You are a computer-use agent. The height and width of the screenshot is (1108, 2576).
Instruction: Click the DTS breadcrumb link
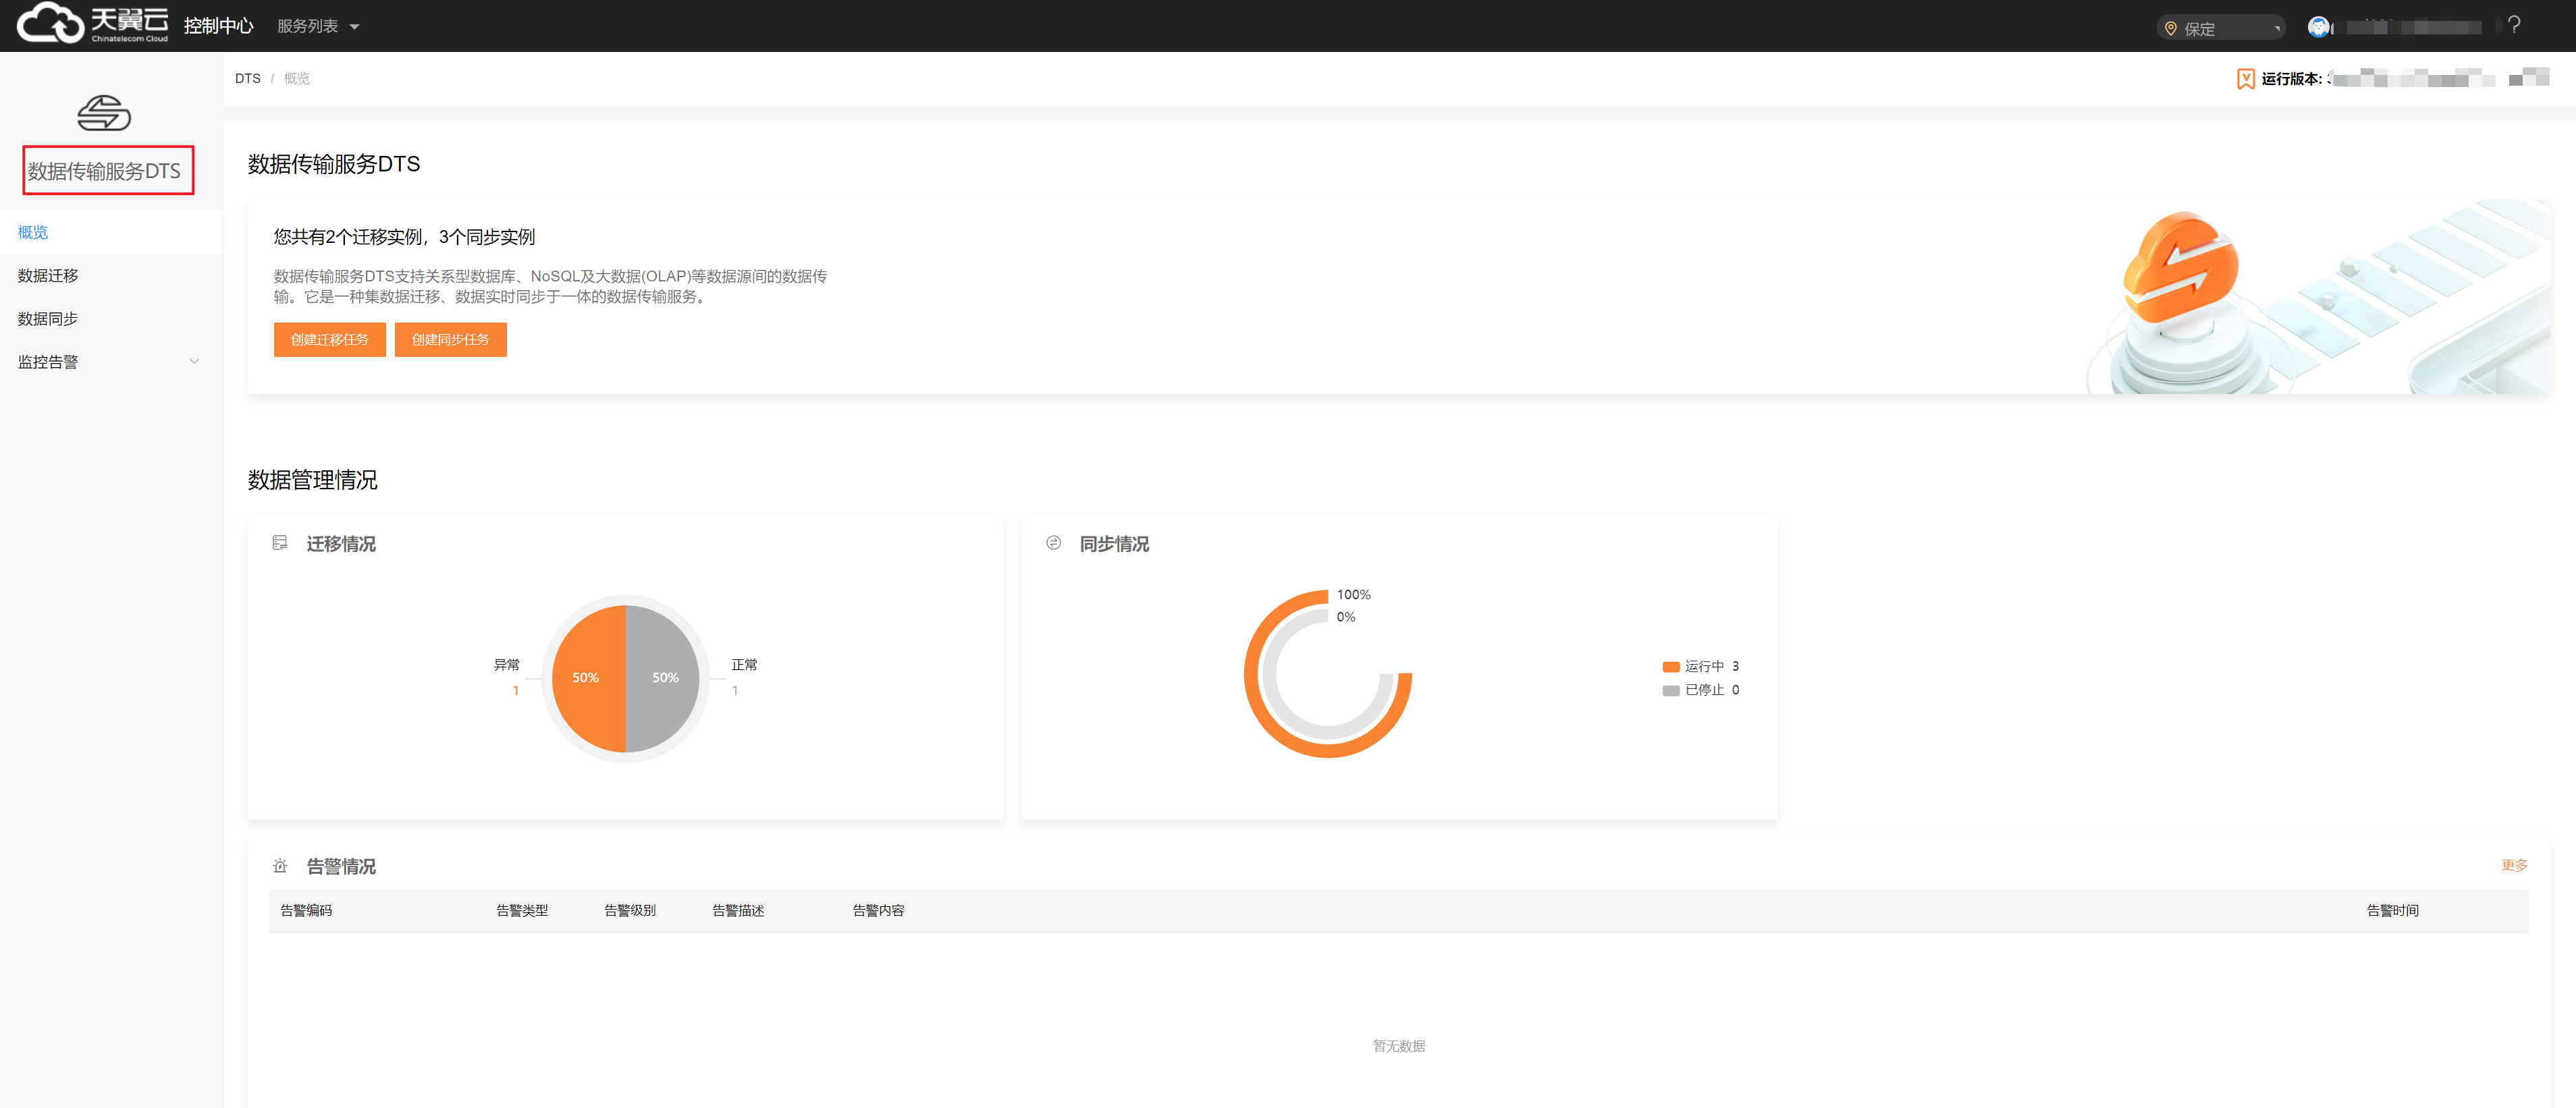pyautogui.click(x=248, y=78)
